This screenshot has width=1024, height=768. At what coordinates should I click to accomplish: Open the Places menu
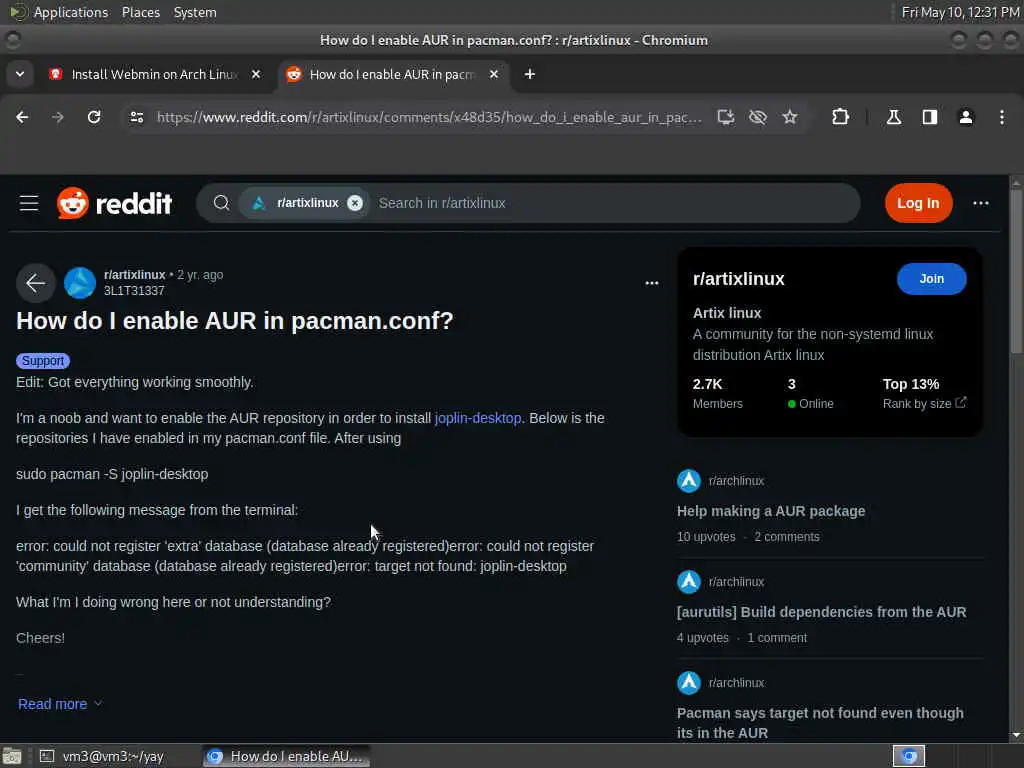[141, 12]
